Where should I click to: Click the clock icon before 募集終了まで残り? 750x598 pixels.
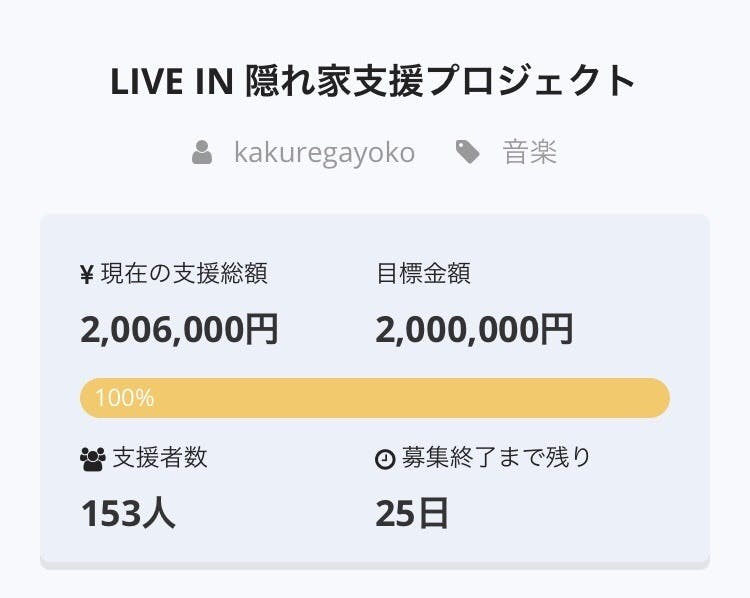tap(385, 459)
